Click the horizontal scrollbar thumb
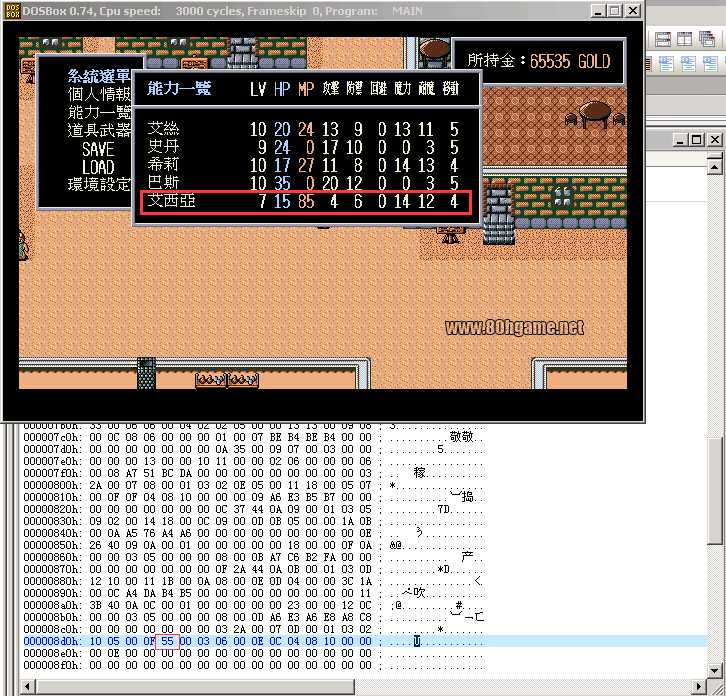The image size is (726, 696). click(195, 687)
